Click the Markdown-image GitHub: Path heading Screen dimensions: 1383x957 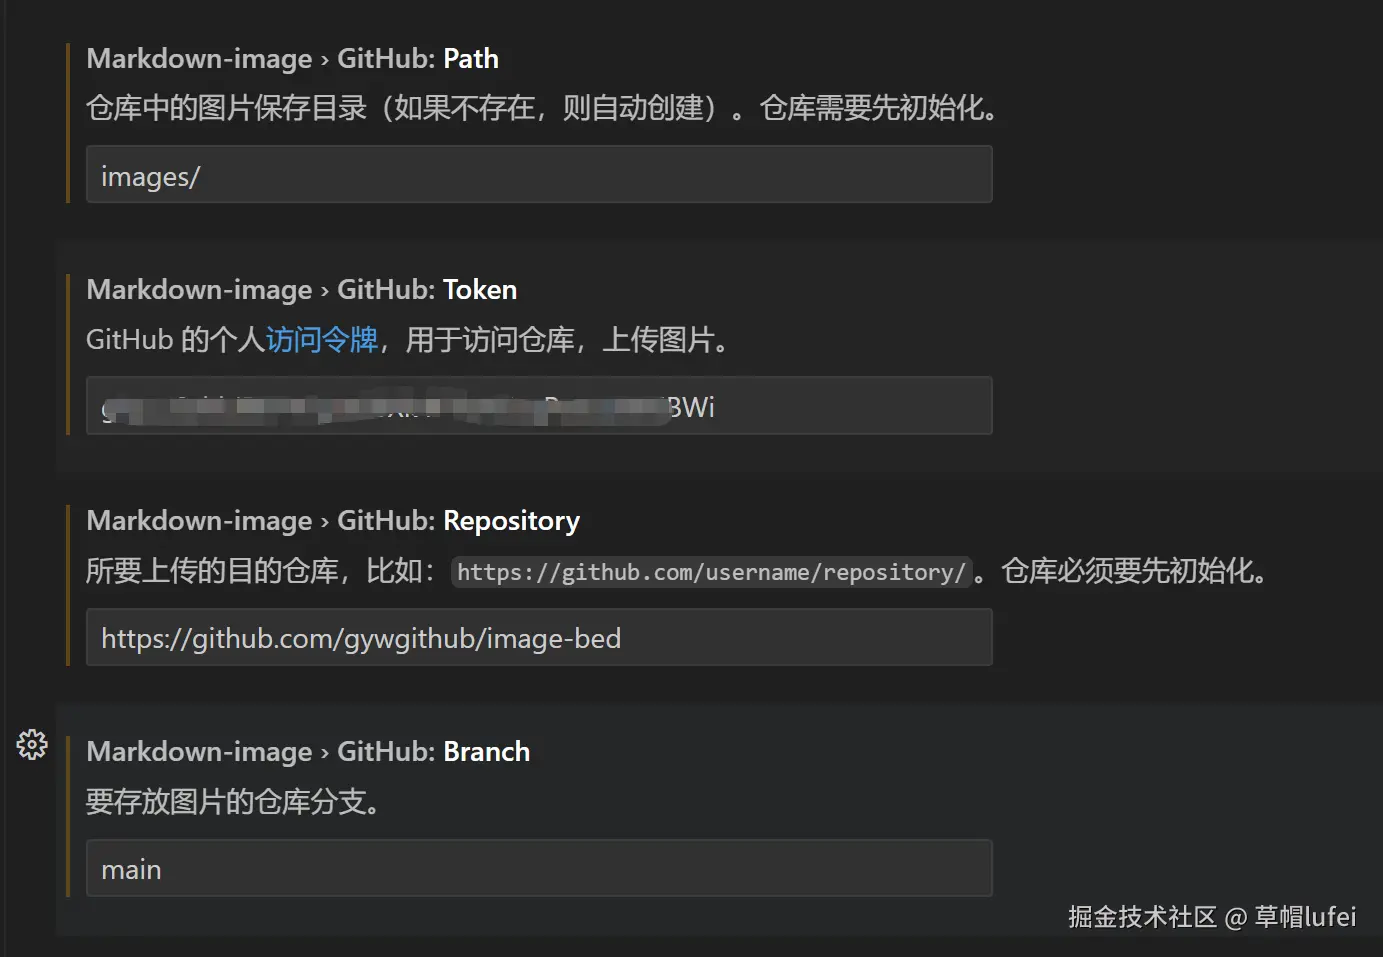coord(292,59)
